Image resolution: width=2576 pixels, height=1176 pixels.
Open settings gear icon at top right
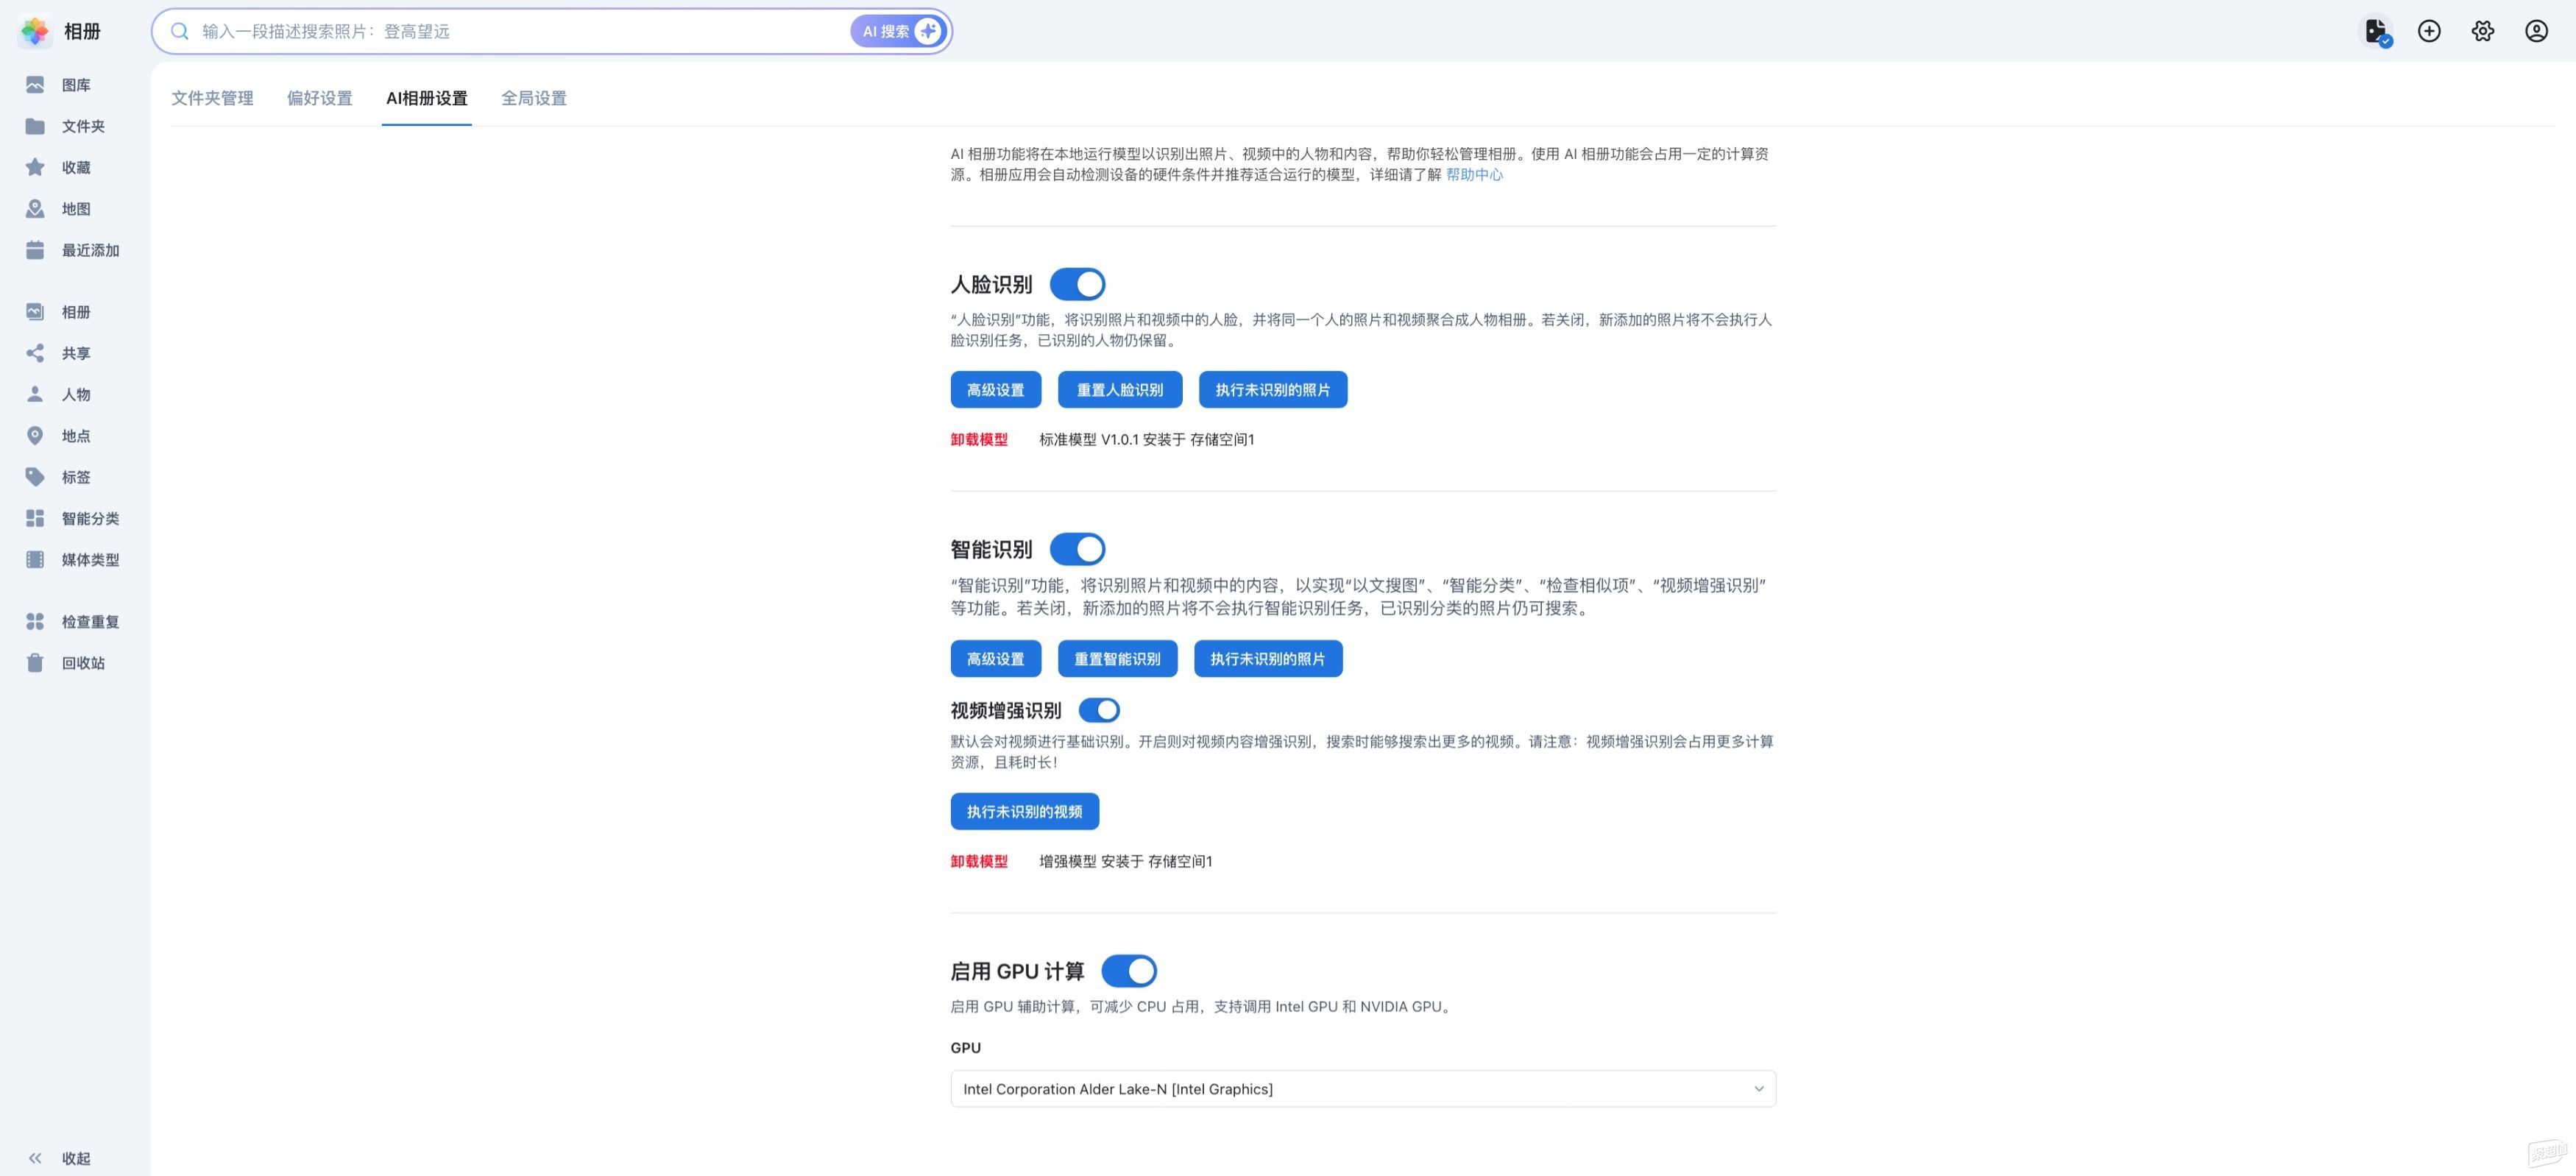tap(2483, 31)
